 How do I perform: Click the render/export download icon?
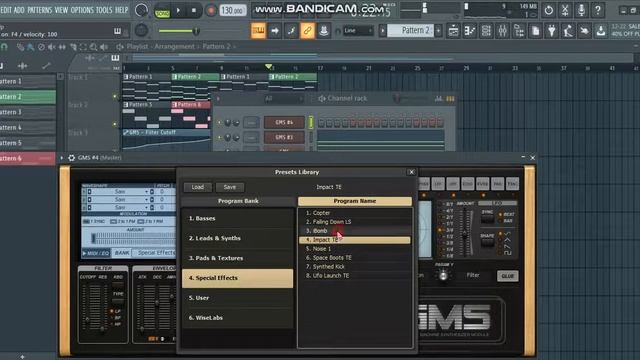tap(600, 31)
